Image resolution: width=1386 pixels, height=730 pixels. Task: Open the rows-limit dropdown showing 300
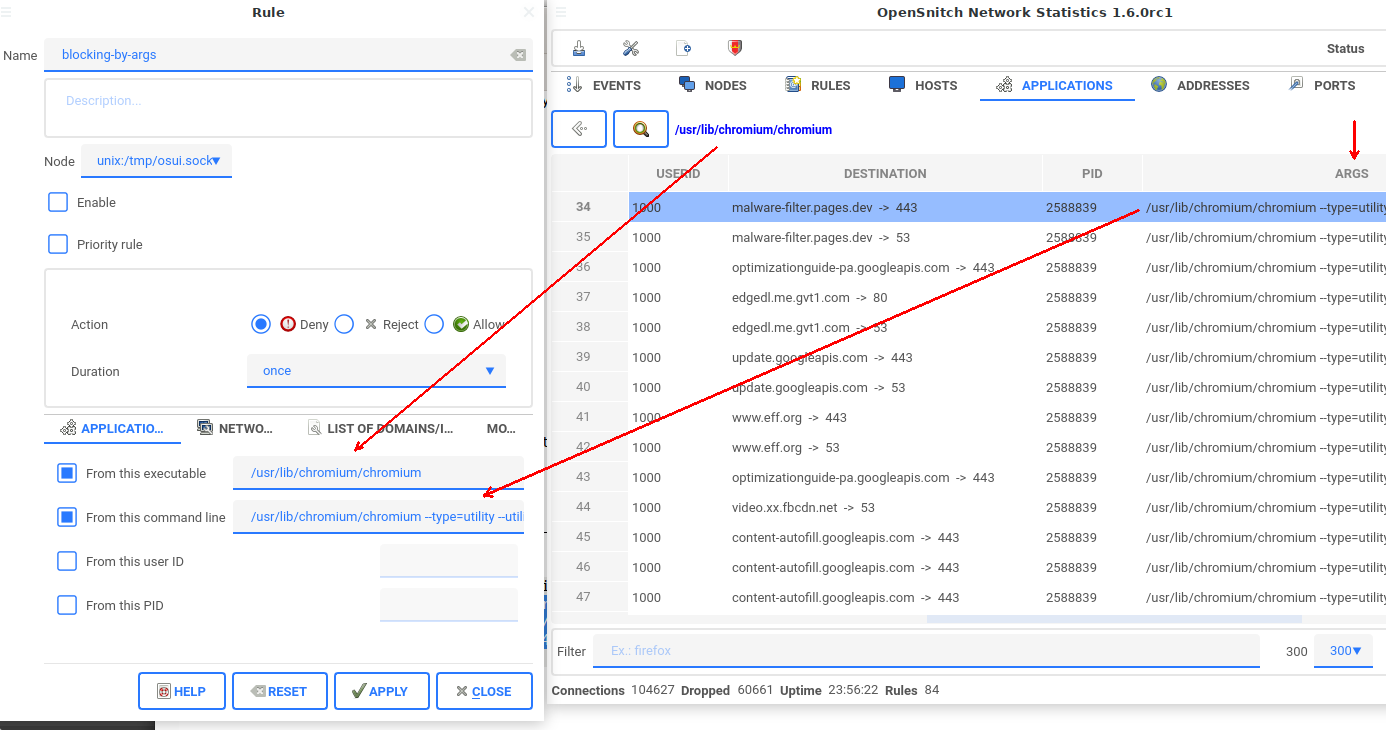pyautogui.click(x=1343, y=651)
